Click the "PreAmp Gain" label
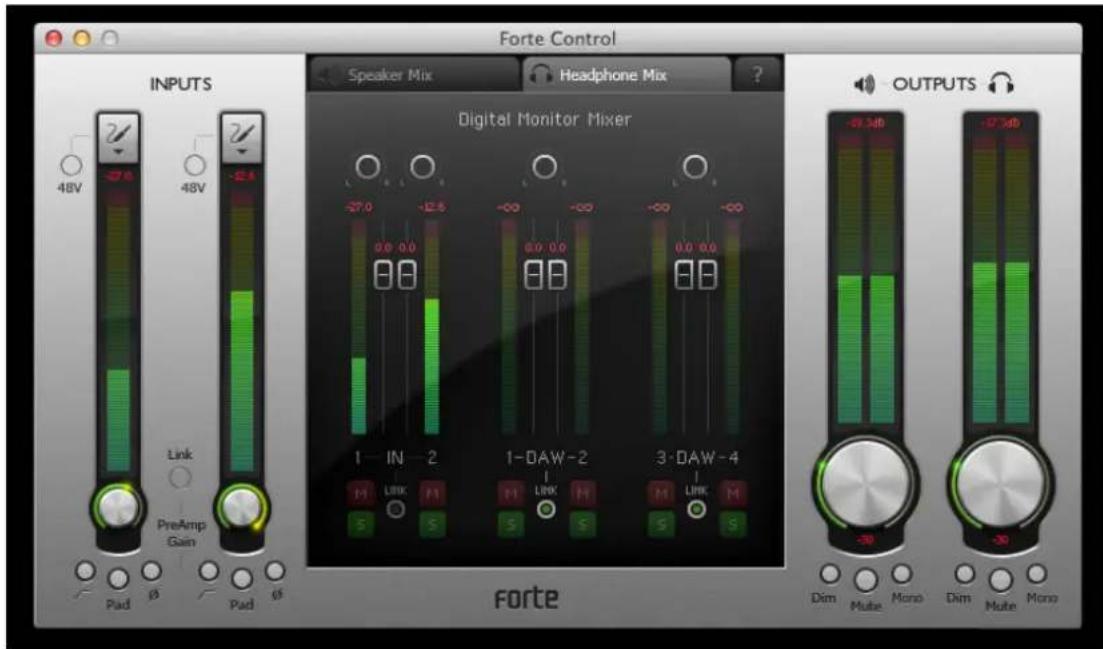Image resolution: width=1103 pixels, height=649 pixels. 181,534
